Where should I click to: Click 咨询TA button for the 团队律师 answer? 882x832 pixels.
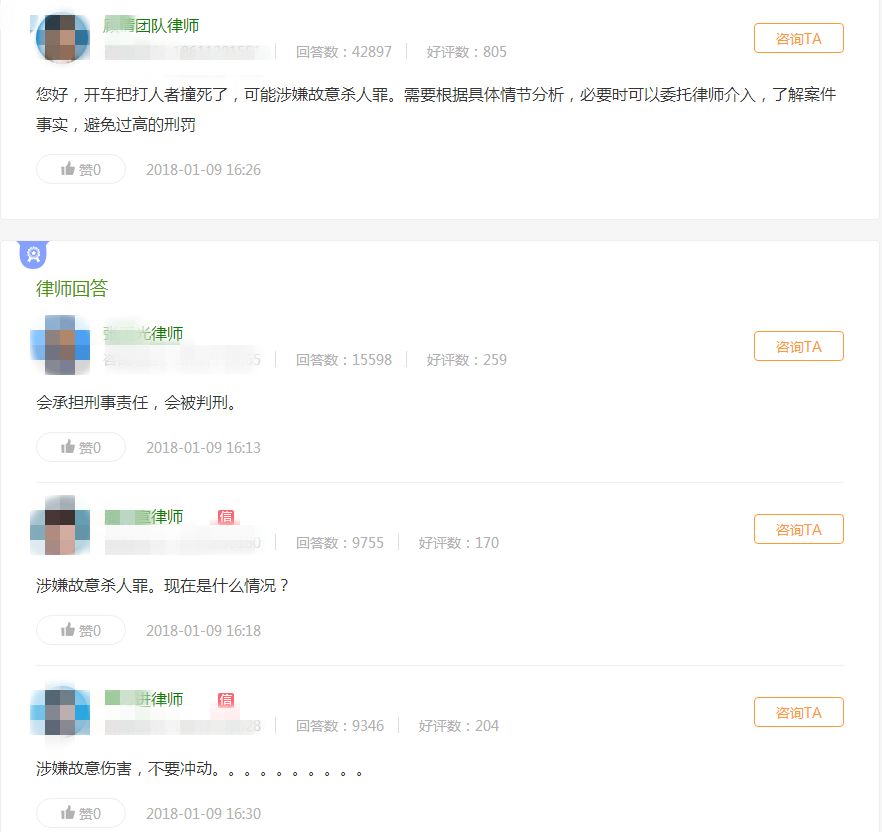point(798,38)
